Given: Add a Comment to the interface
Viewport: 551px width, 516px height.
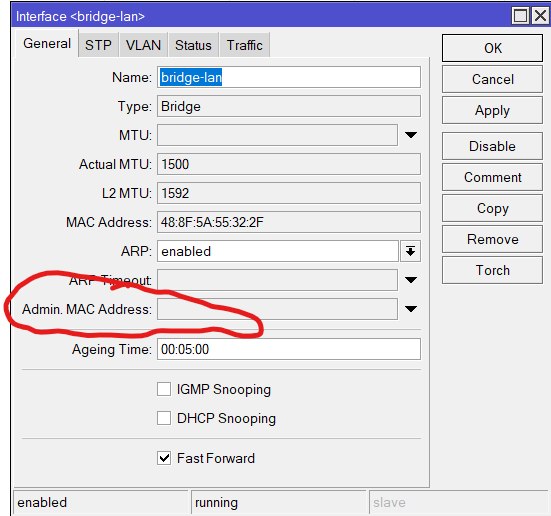Looking at the screenshot, I should tap(492, 177).
